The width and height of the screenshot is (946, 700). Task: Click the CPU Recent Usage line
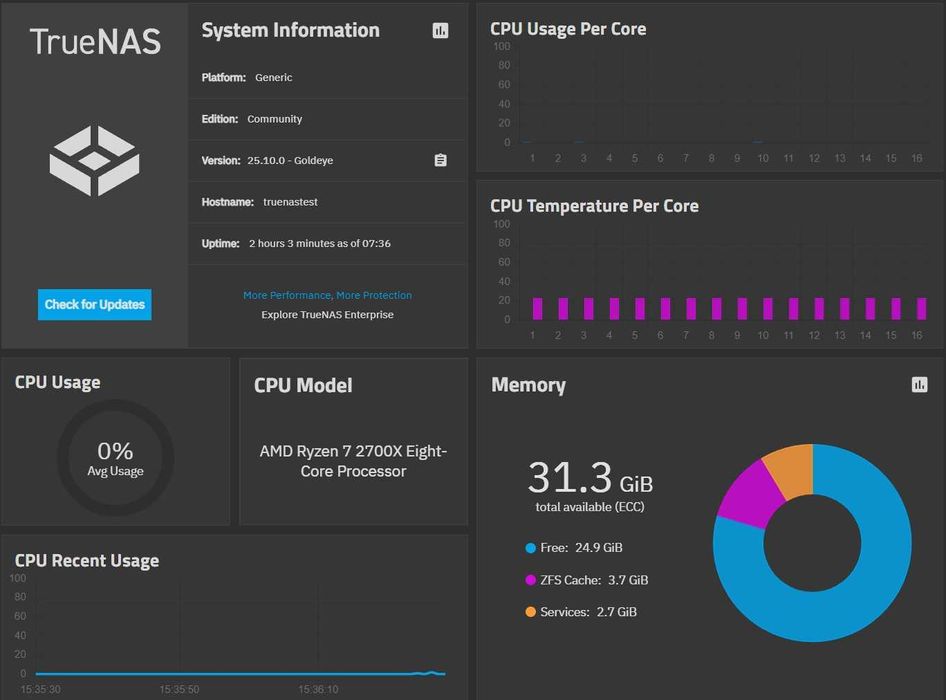[240, 673]
